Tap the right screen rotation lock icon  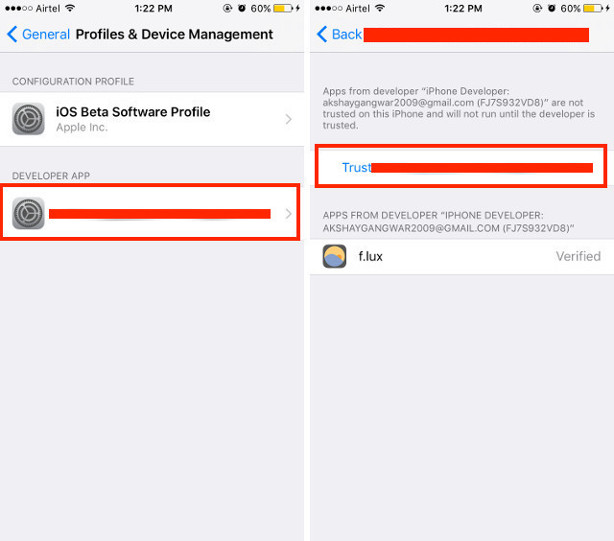click(537, 8)
